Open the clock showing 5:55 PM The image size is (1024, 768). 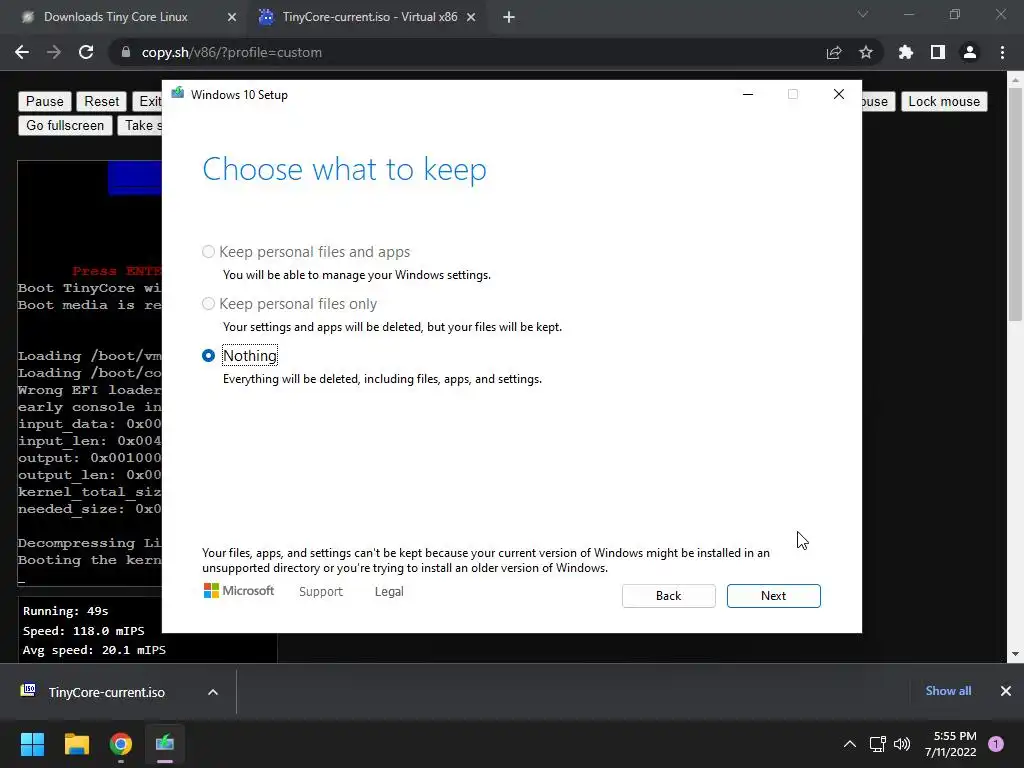tap(950, 744)
